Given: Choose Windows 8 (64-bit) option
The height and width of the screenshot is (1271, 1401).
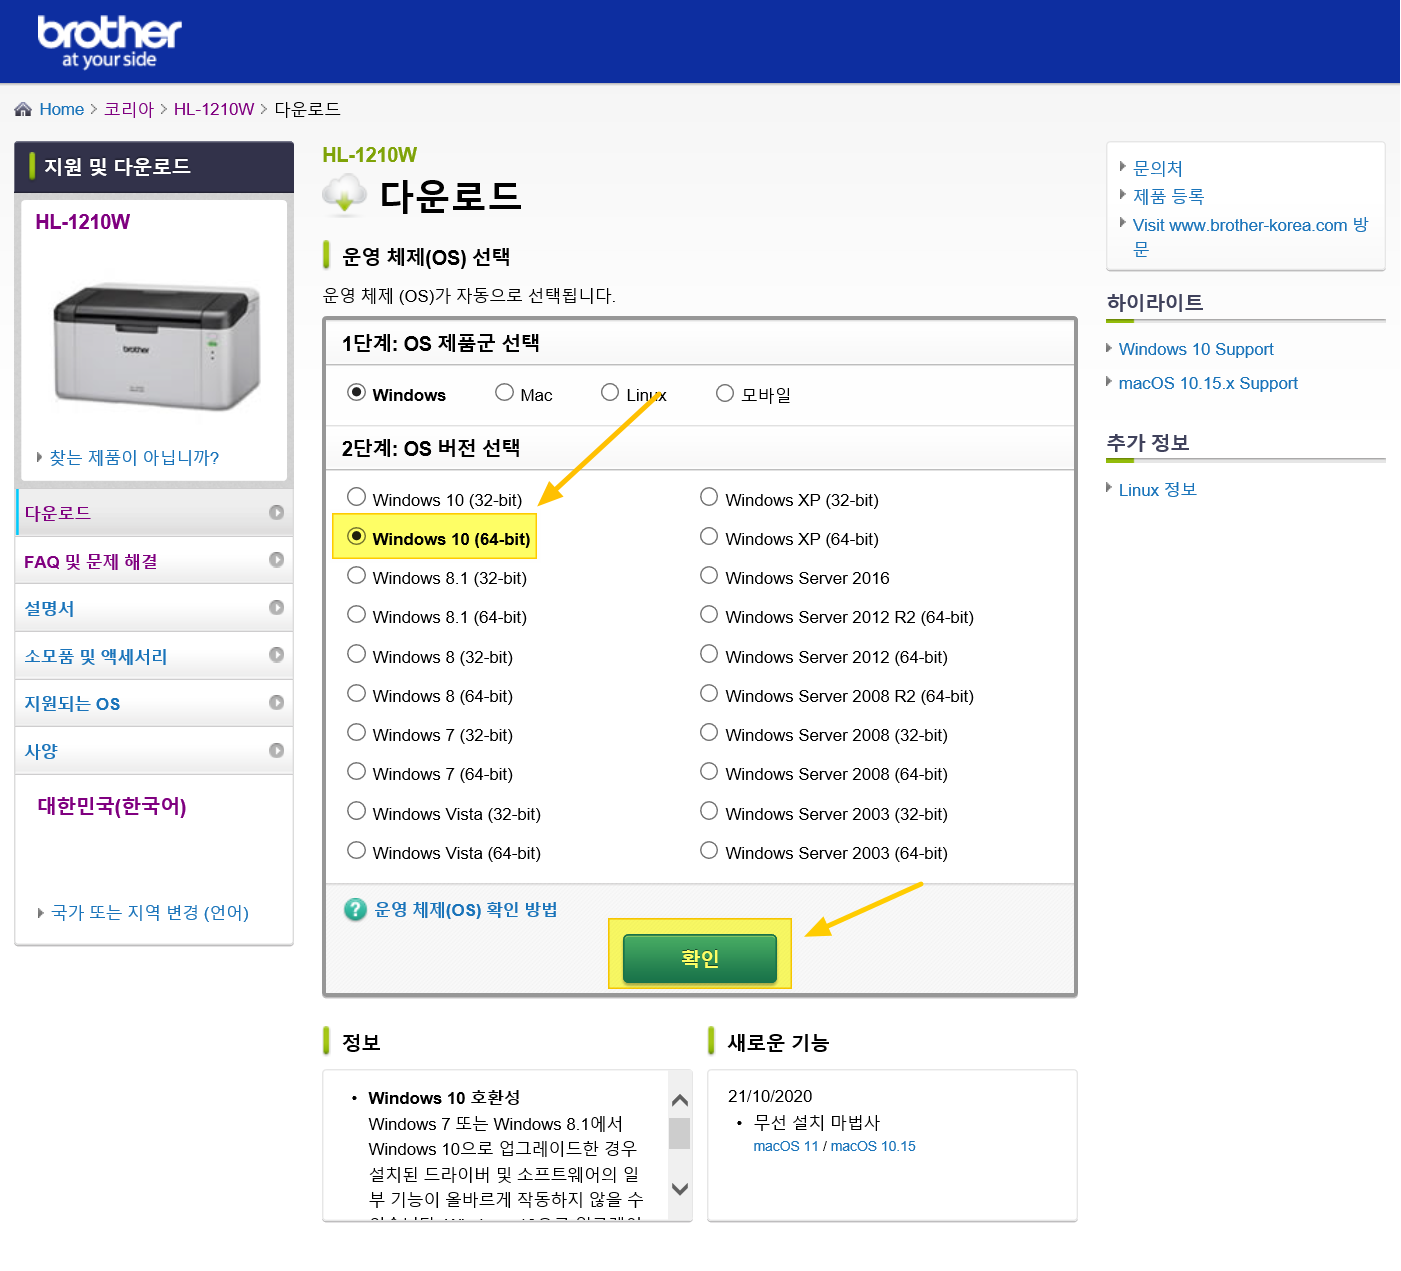Looking at the screenshot, I should coord(356,693).
